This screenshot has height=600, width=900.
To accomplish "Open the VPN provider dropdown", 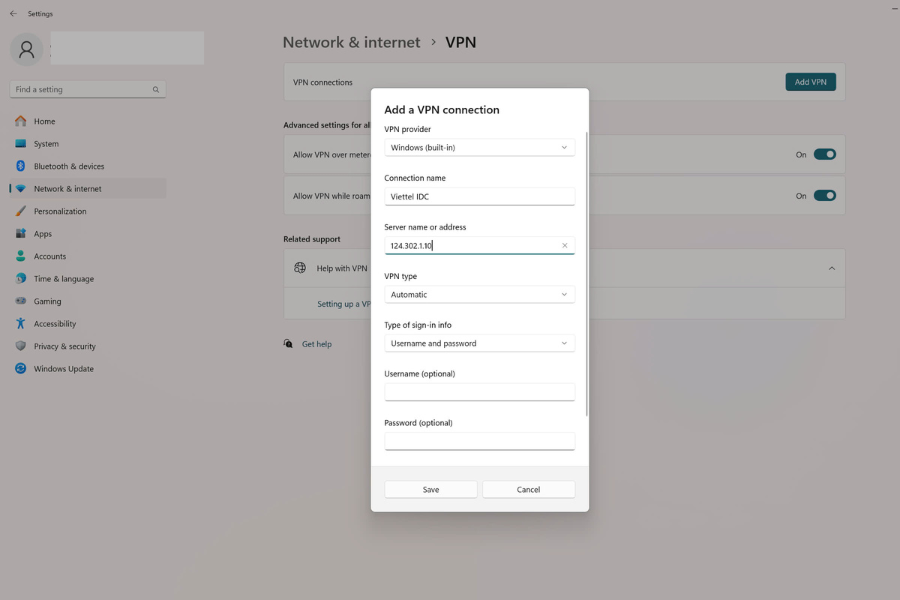I will (479, 147).
